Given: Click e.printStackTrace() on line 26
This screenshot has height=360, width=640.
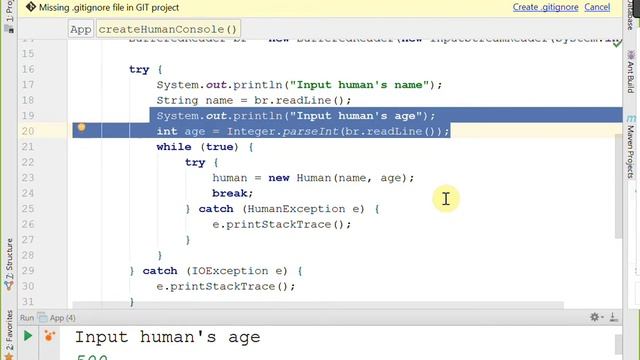Looking at the screenshot, I should point(282,224).
